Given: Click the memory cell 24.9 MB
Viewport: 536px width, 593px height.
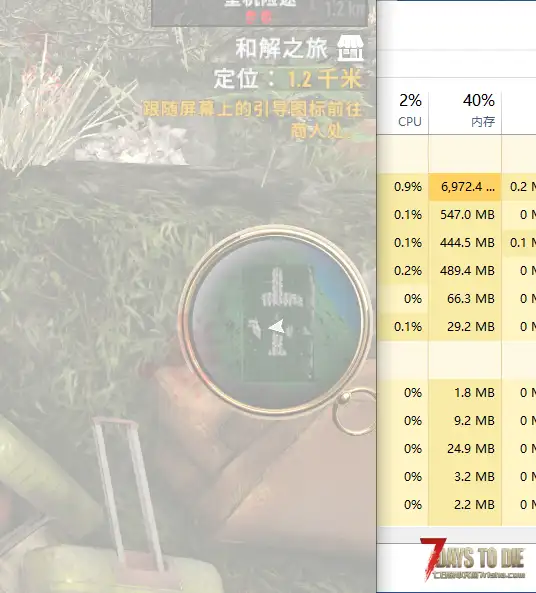Looking at the screenshot, I should coord(465,449).
